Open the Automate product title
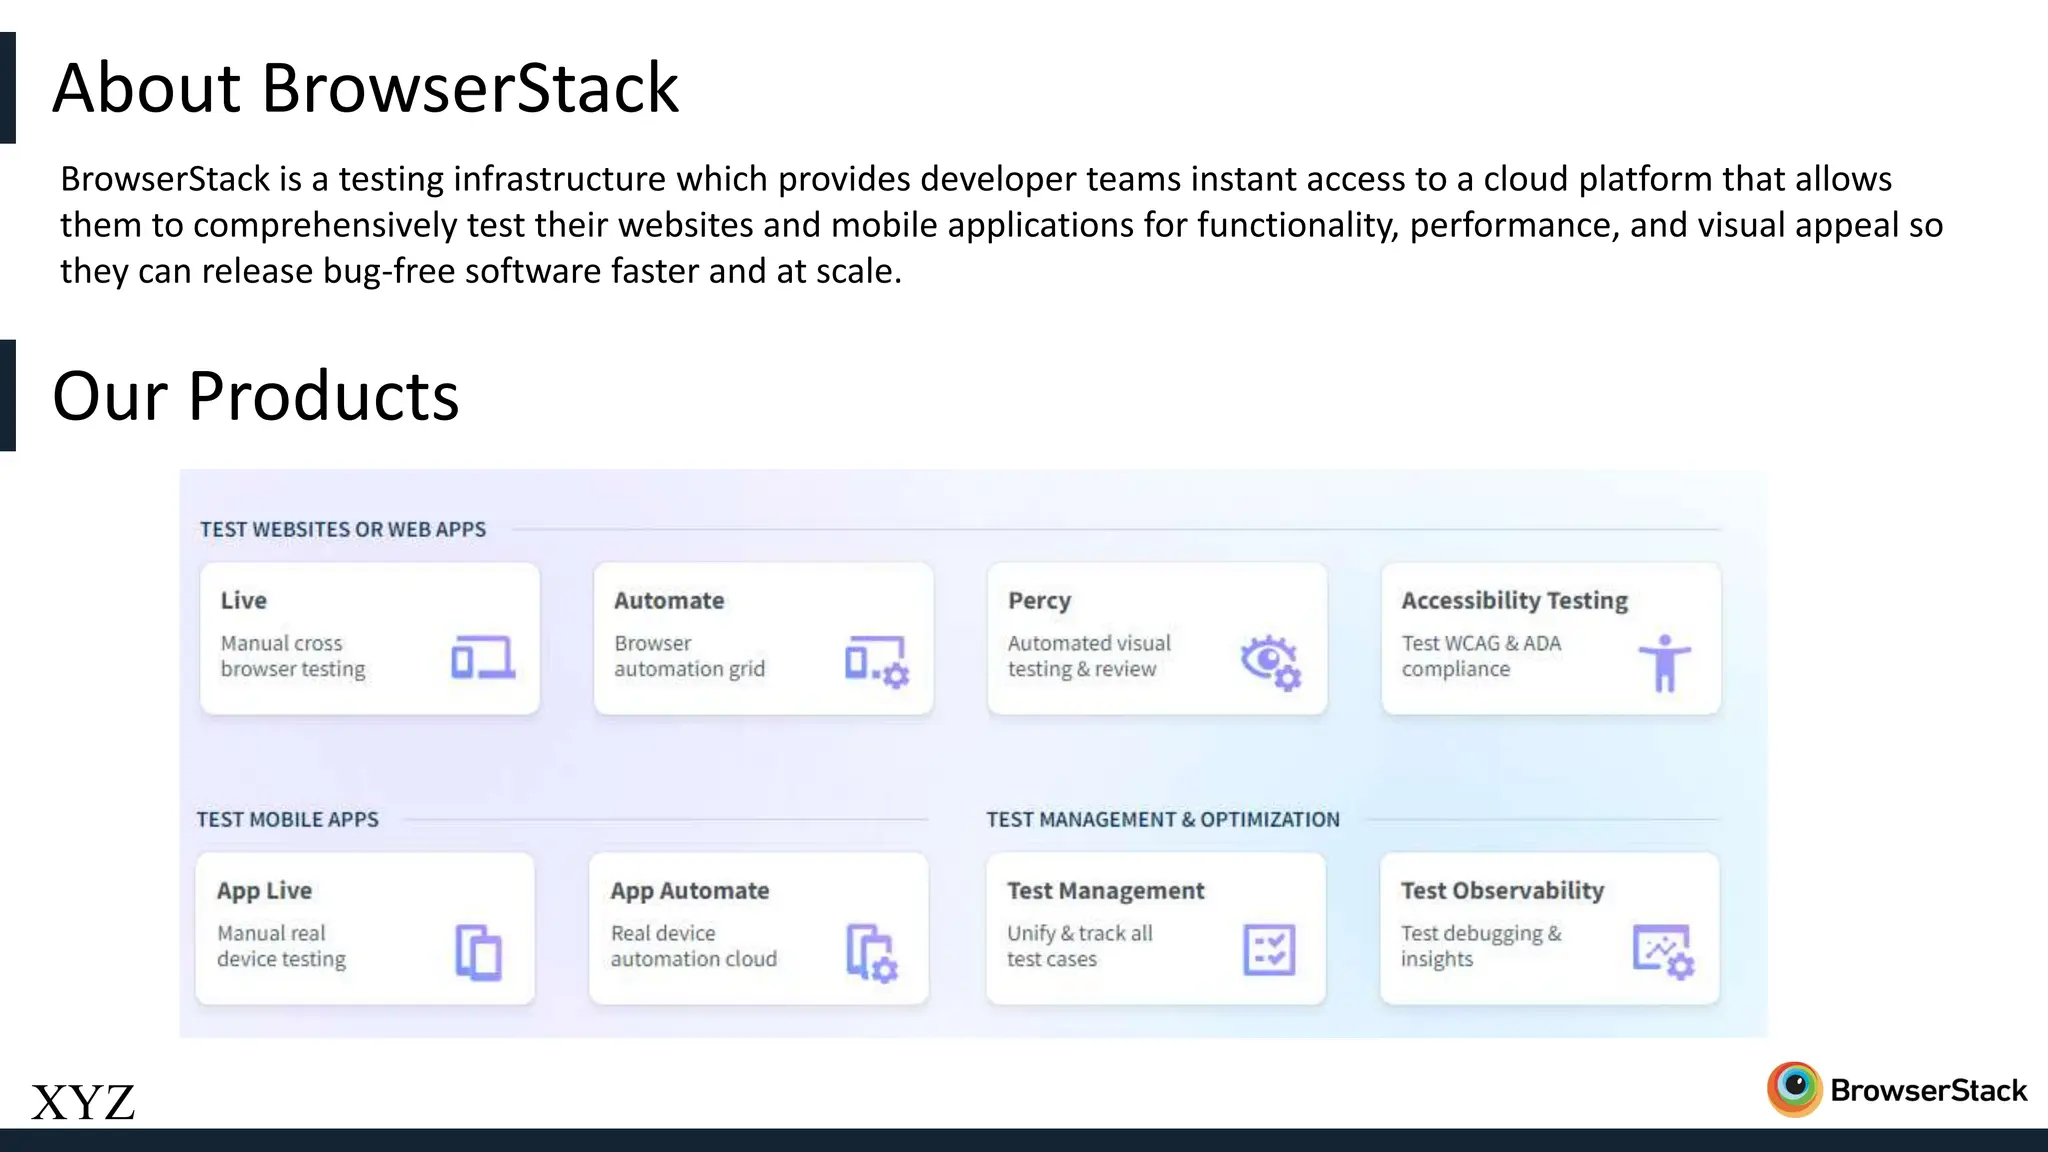 669,600
